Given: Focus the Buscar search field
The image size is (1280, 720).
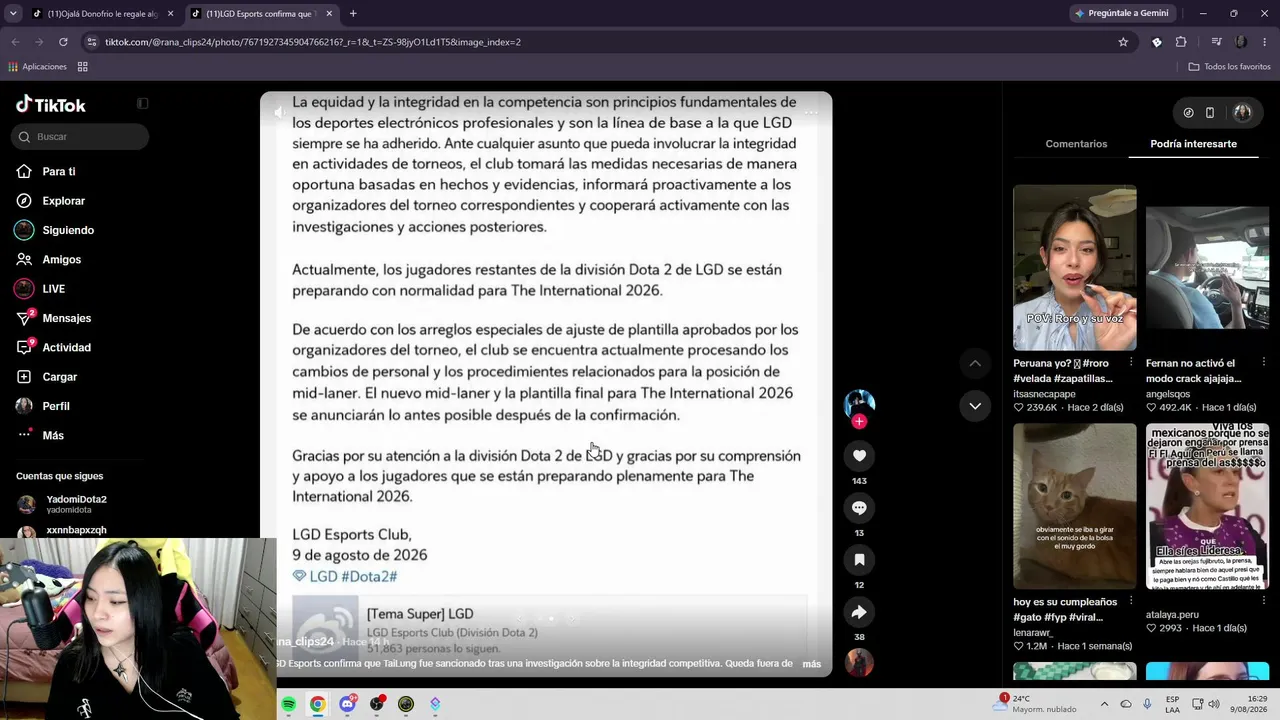Looking at the screenshot, I should coord(82,137).
